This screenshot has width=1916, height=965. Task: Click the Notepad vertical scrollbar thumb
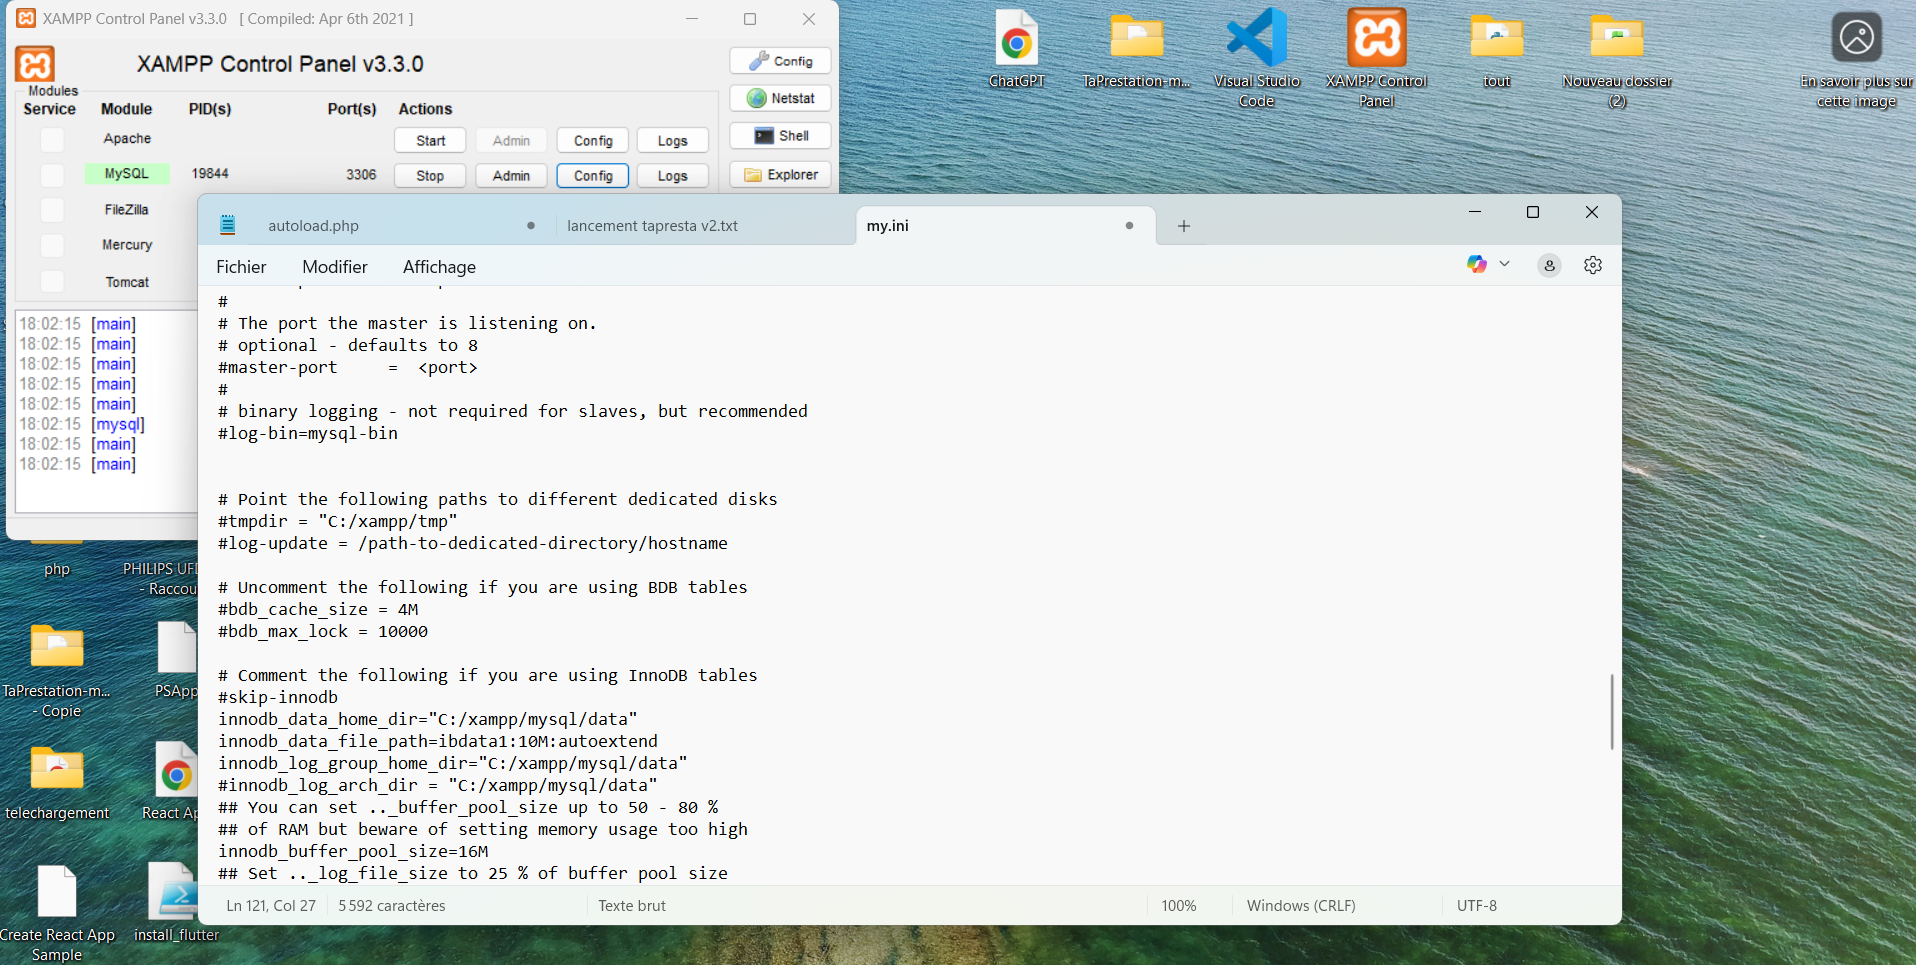[1611, 712]
